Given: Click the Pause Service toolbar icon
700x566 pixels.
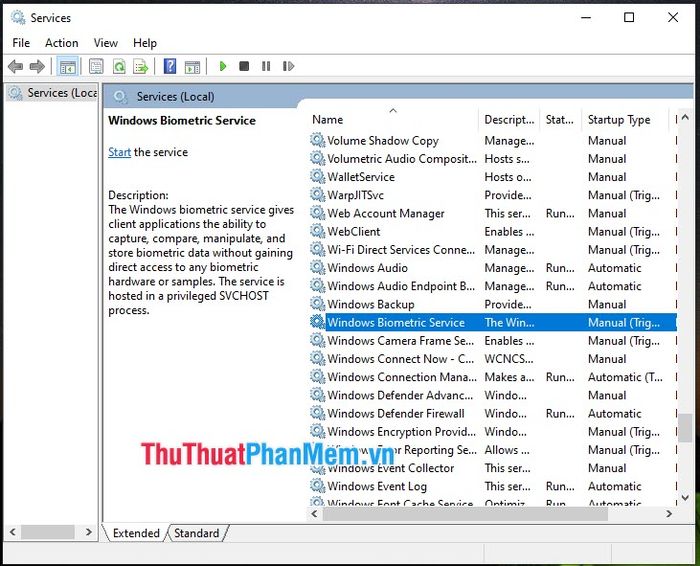Looking at the screenshot, I should (x=266, y=67).
